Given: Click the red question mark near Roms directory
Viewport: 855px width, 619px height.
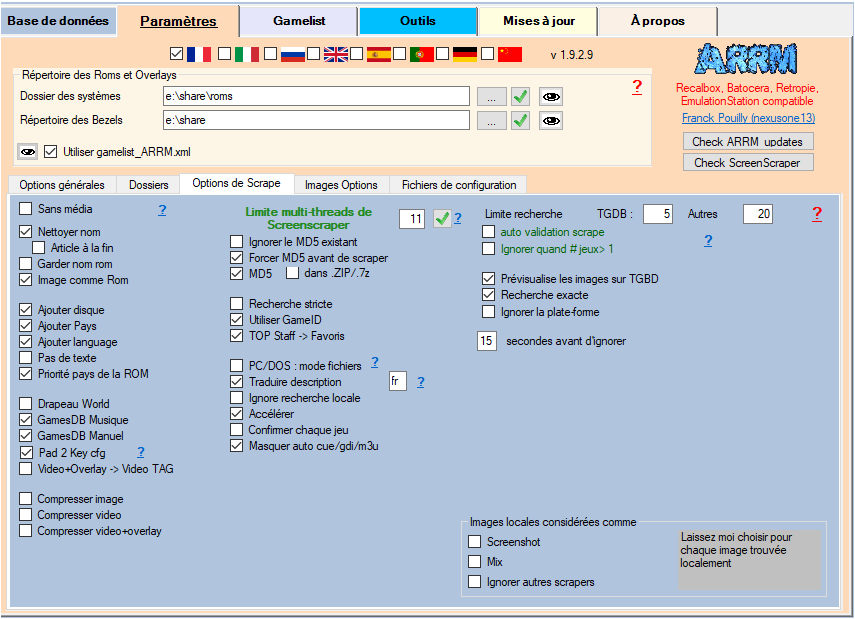Looking at the screenshot, I should [x=637, y=87].
